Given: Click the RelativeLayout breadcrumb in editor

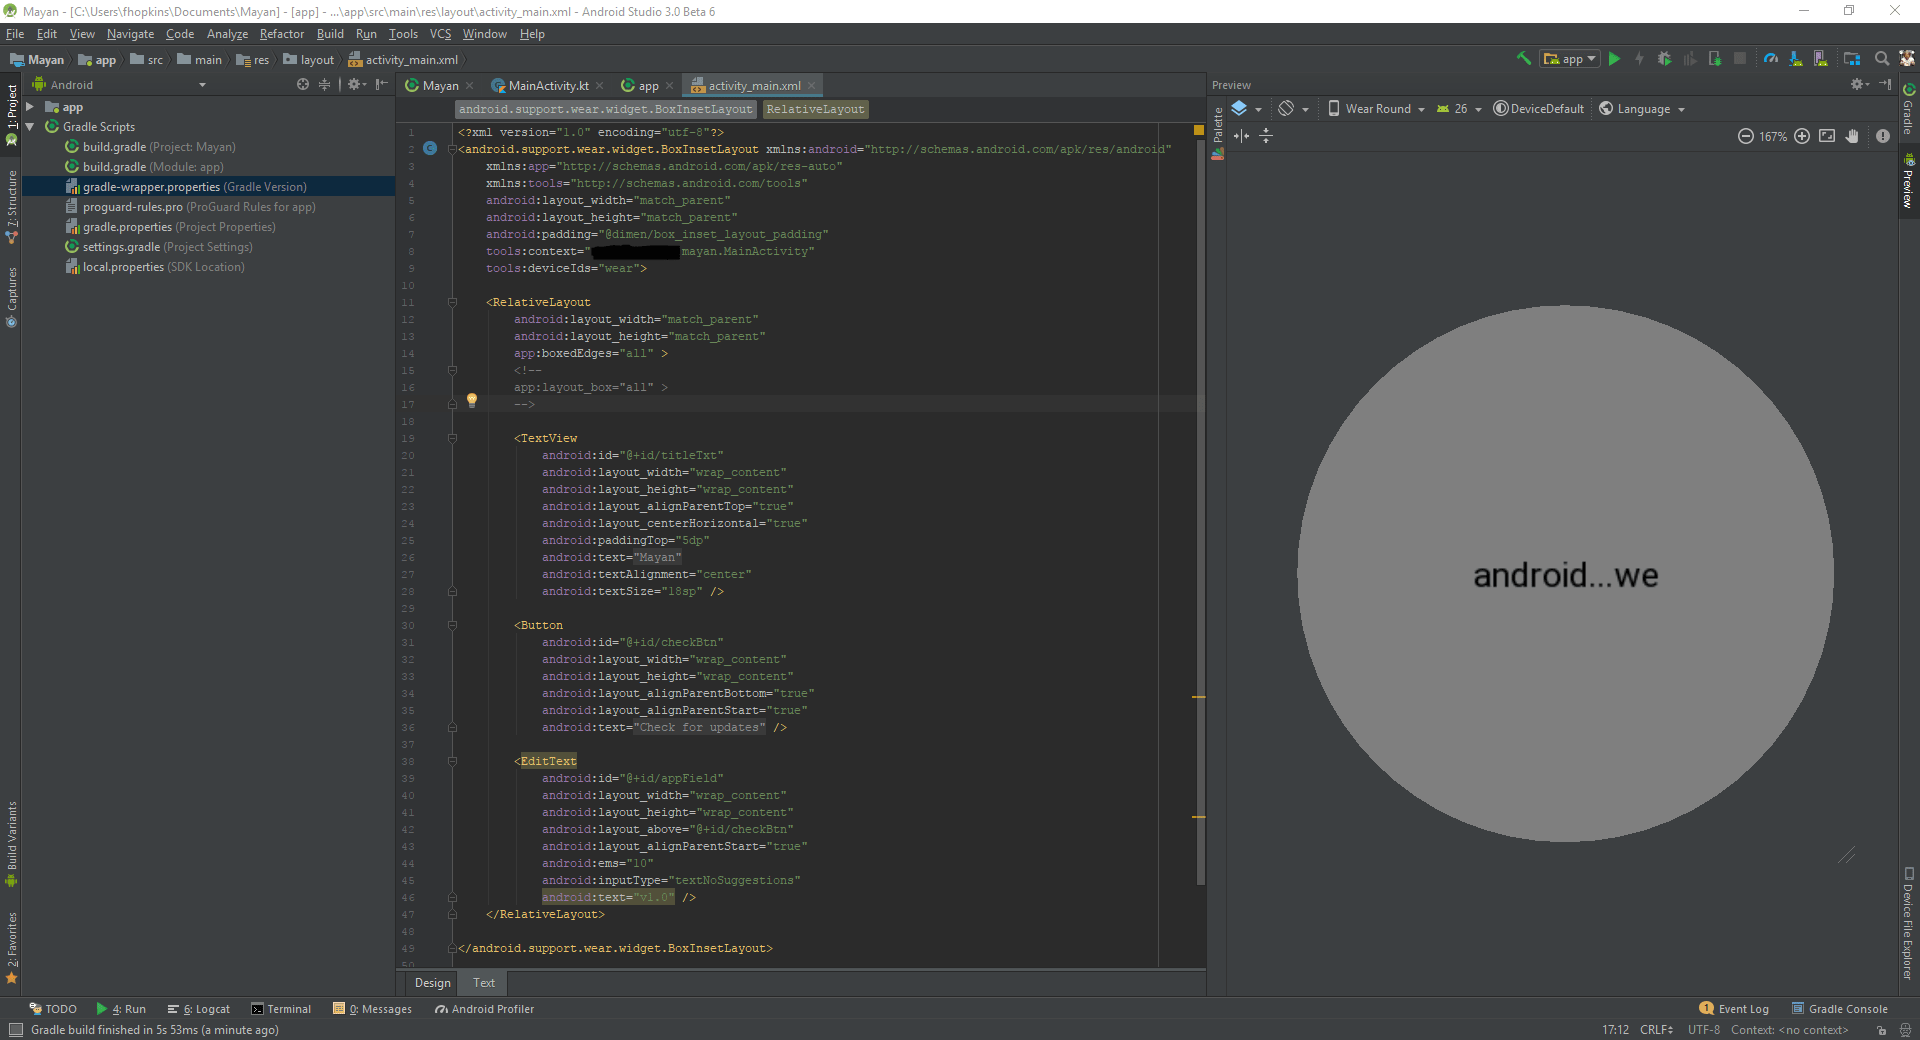Looking at the screenshot, I should (x=815, y=109).
